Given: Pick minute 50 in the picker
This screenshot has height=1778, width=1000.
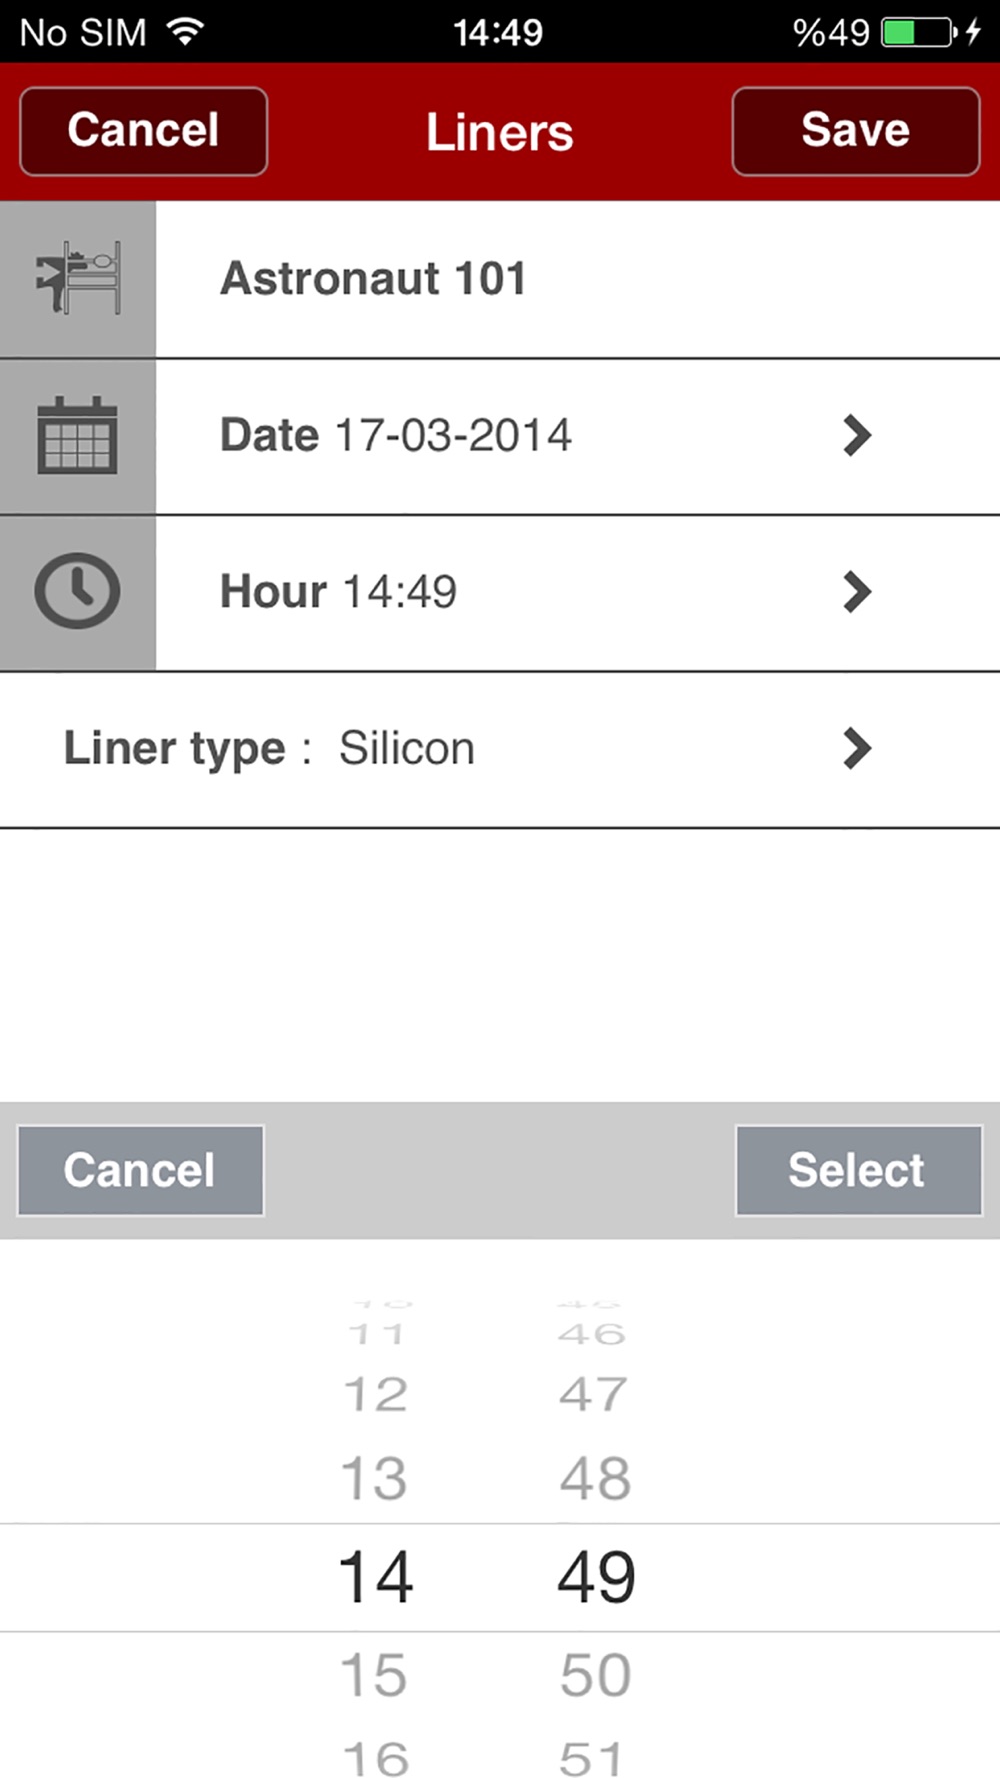Looking at the screenshot, I should [595, 1675].
